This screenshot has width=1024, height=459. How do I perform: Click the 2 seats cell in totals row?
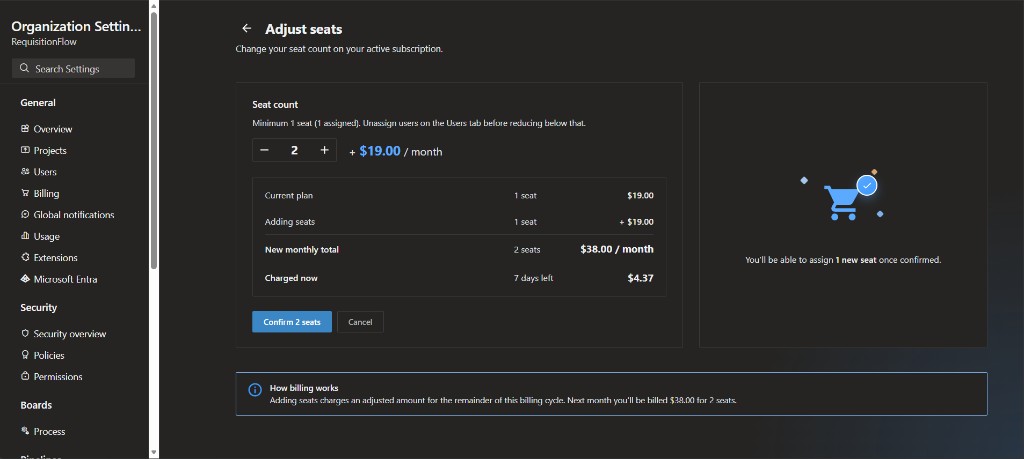527,249
